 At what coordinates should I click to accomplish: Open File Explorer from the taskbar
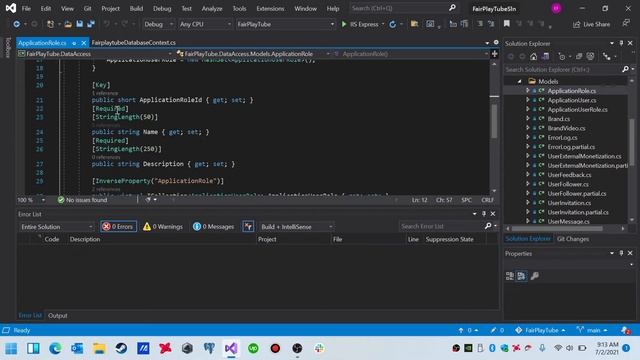pos(99,348)
